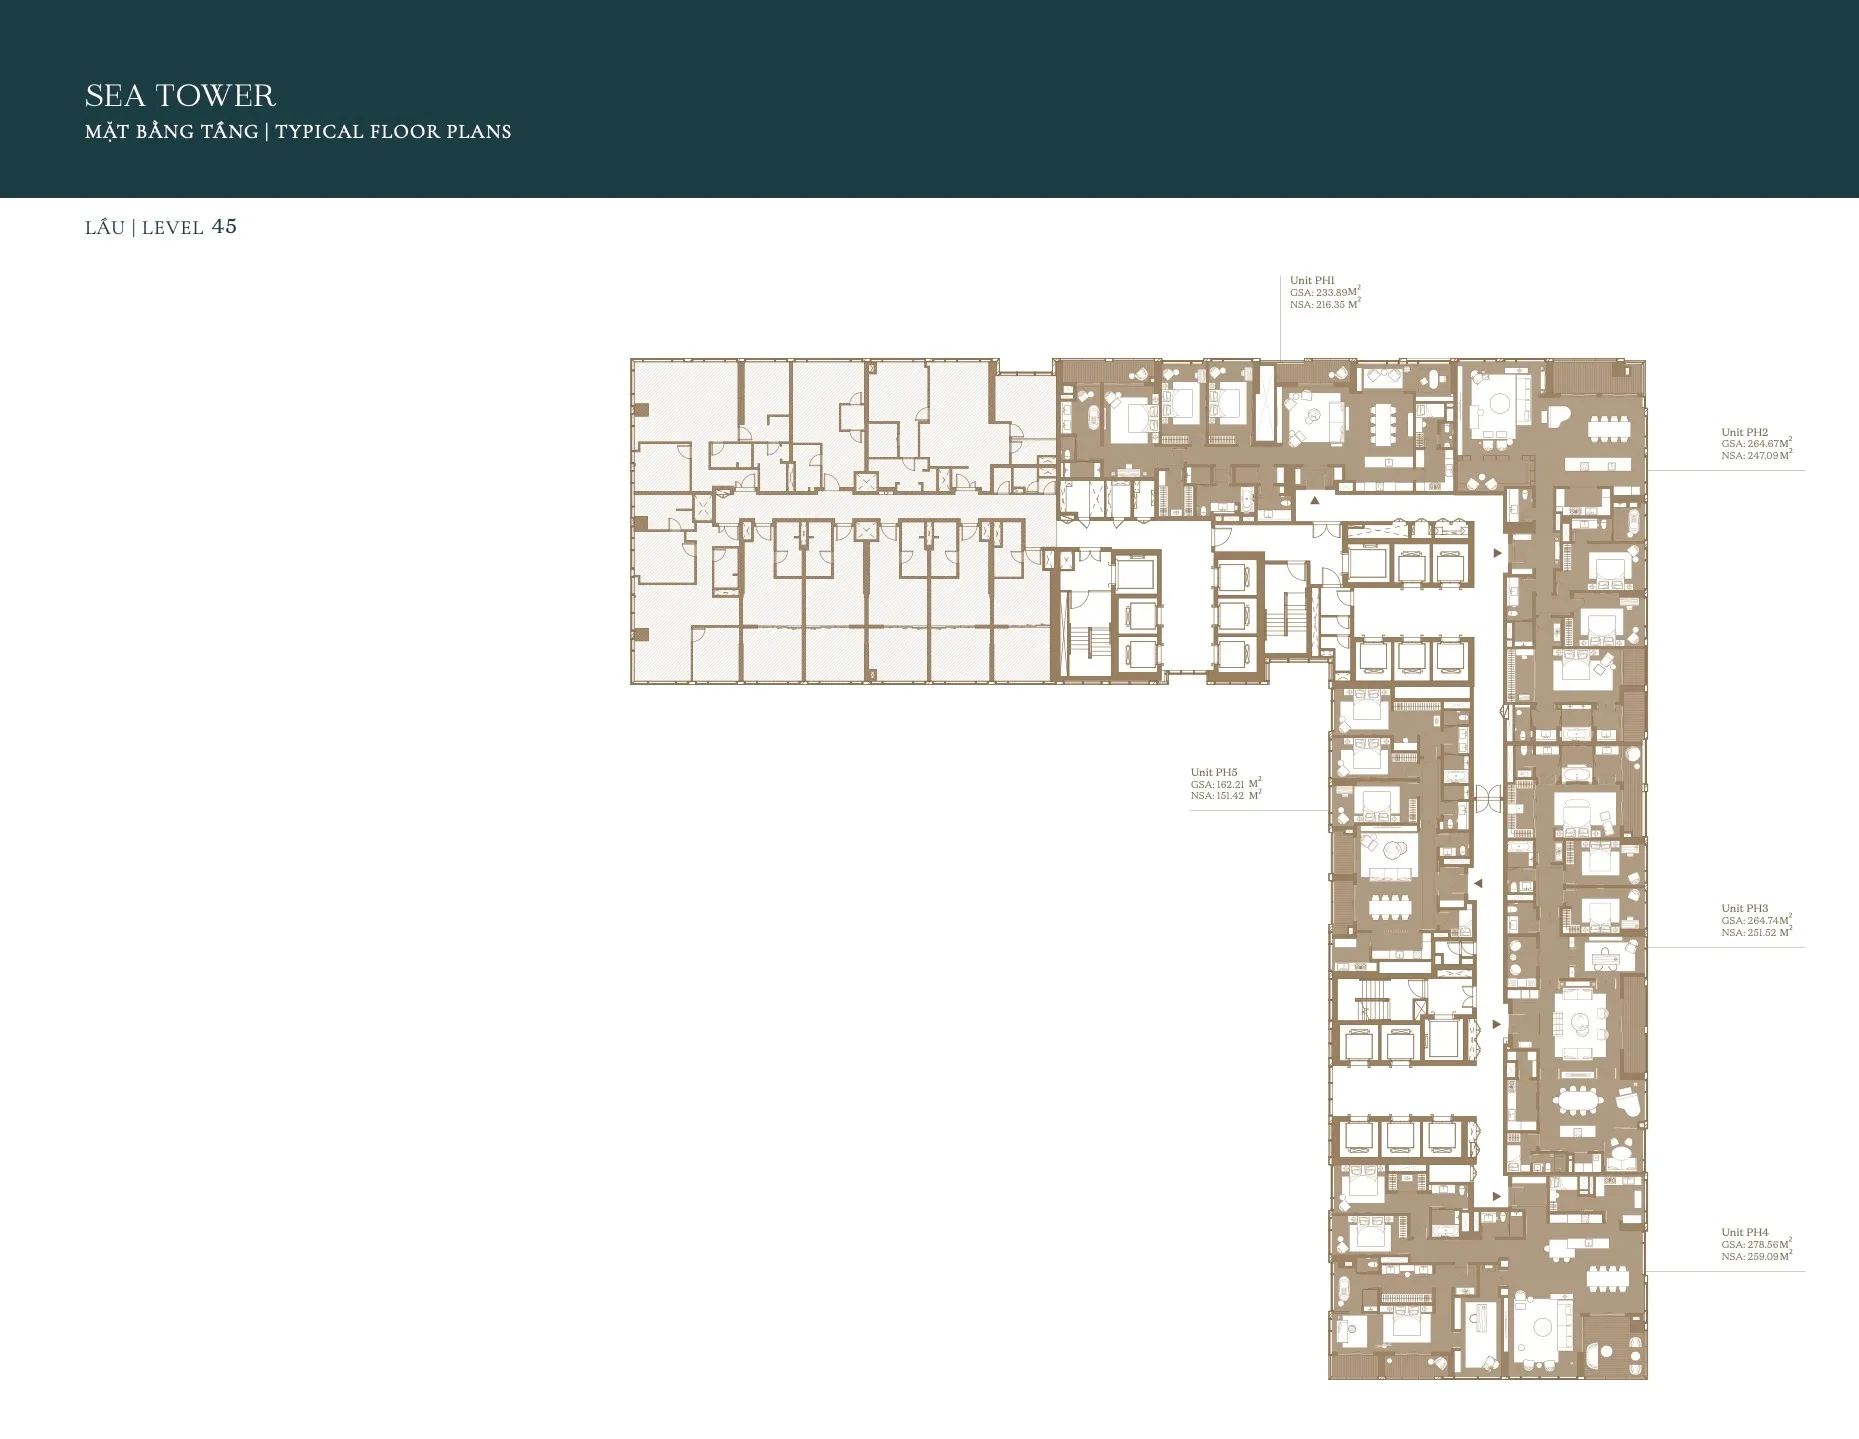
Task: Toggle the corridor arrow marker near Unit PH3
Action: coord(1497,1023)
